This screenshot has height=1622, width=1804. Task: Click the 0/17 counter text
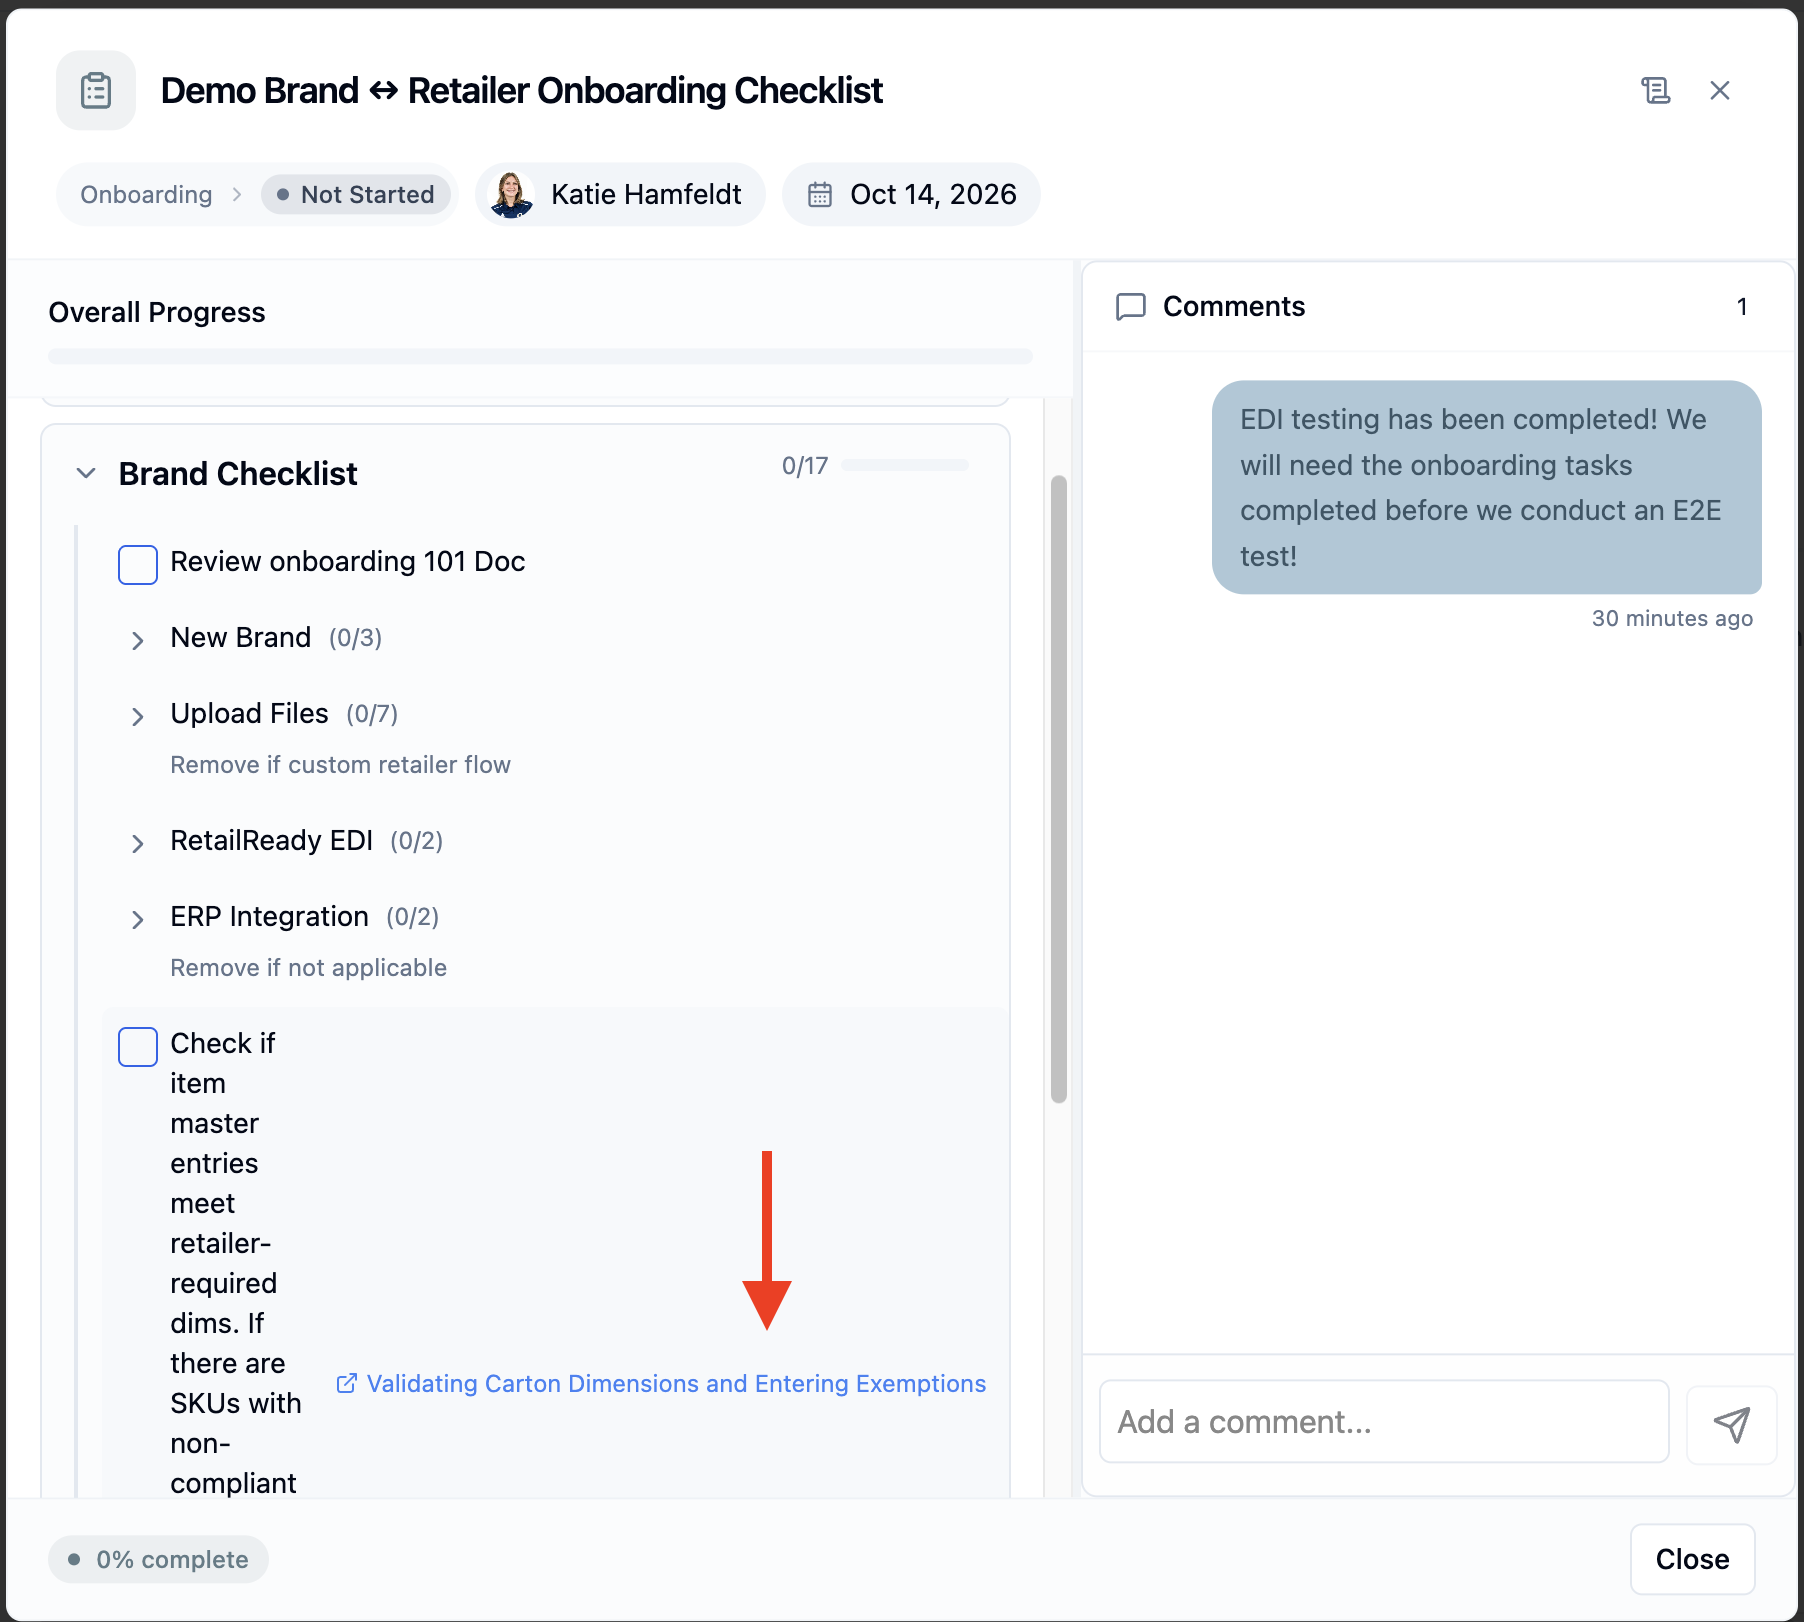tap(805, 466)
